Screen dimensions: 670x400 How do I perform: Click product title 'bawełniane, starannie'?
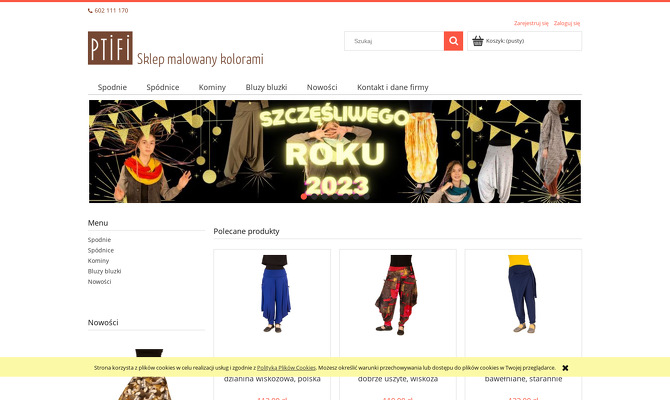523,379
